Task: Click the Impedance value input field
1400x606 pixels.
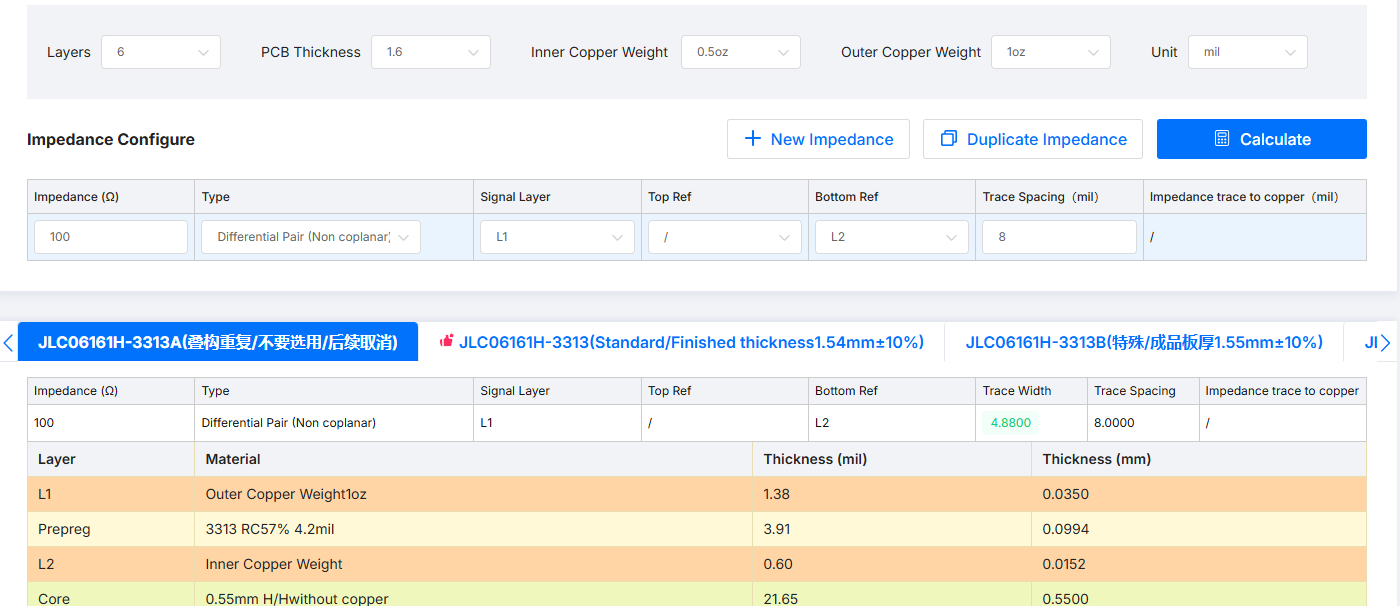Action: (x=111, y=237)
